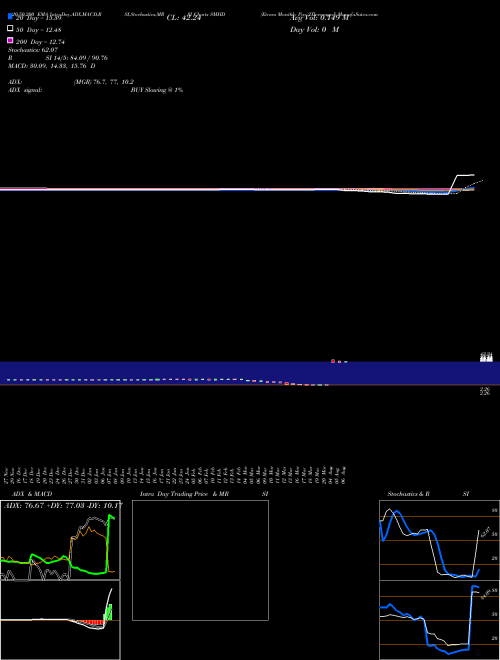
Task: Select the '50 Day = 12.48' label
Action: point(39,30)
